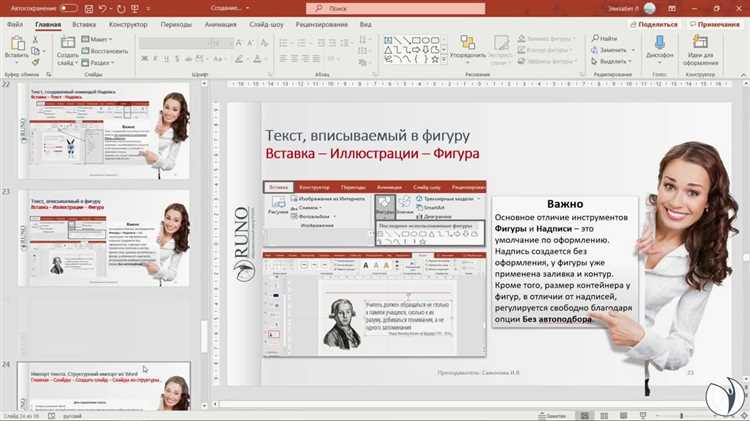Select slide 24 thumbnail
The width and height of the screenshot is (750, 421).
tap(104, 386)
